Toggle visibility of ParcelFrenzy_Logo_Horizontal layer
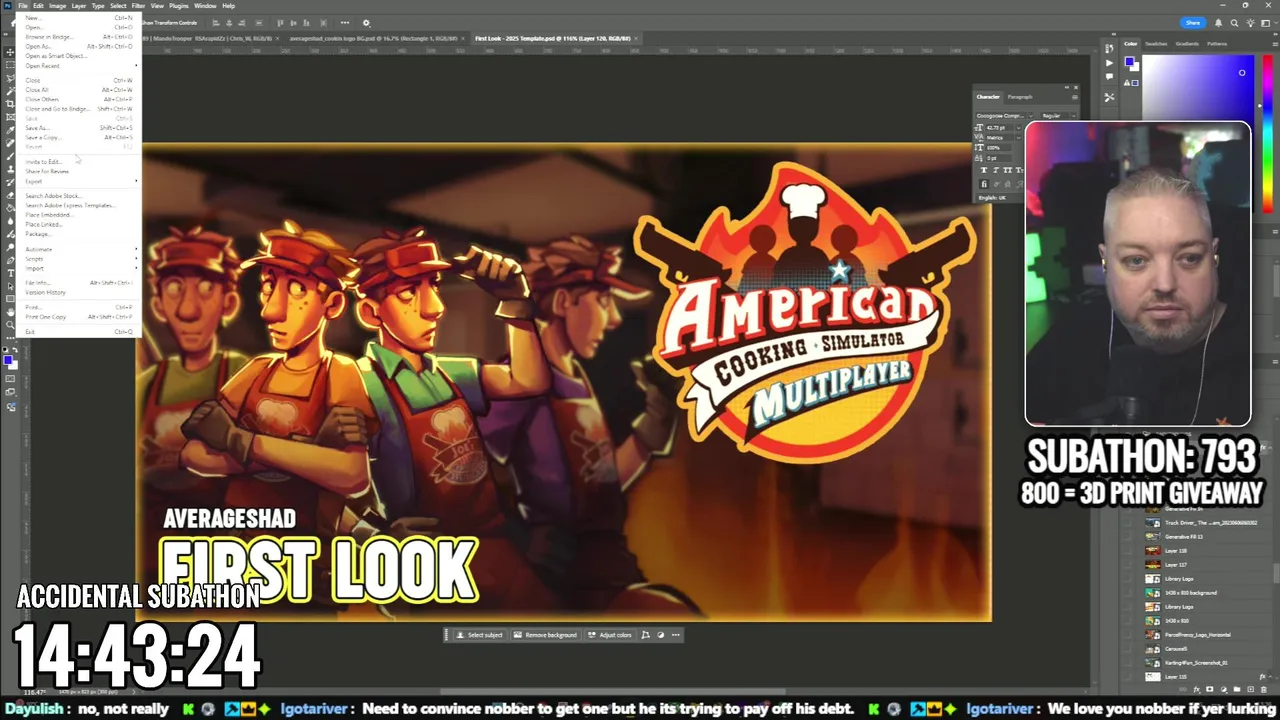 click(x=1127, y=635)
